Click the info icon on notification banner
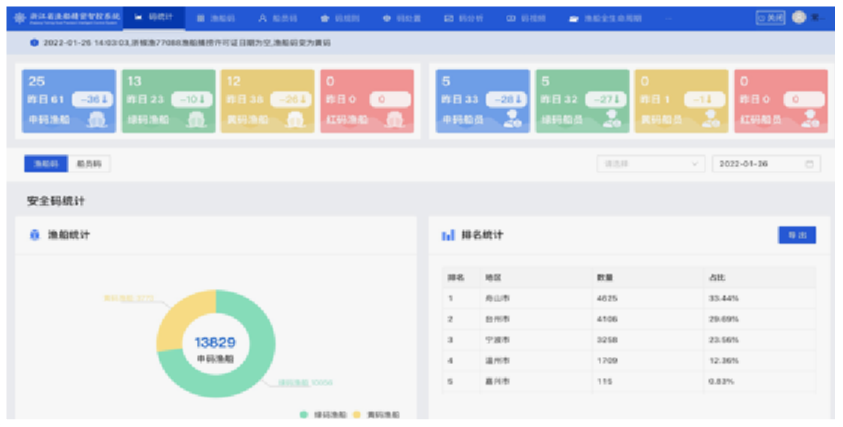Screen dimensions: 843x427 [x=34, y=43]
